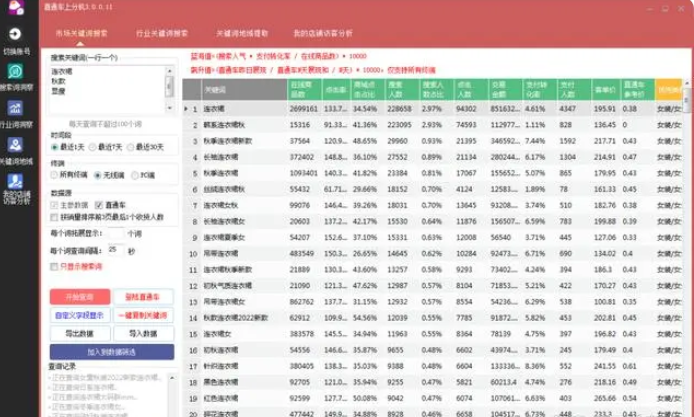Sort by the 点击人数 column header
This screenshot has height=417, width=694.
tap(470, 89)
